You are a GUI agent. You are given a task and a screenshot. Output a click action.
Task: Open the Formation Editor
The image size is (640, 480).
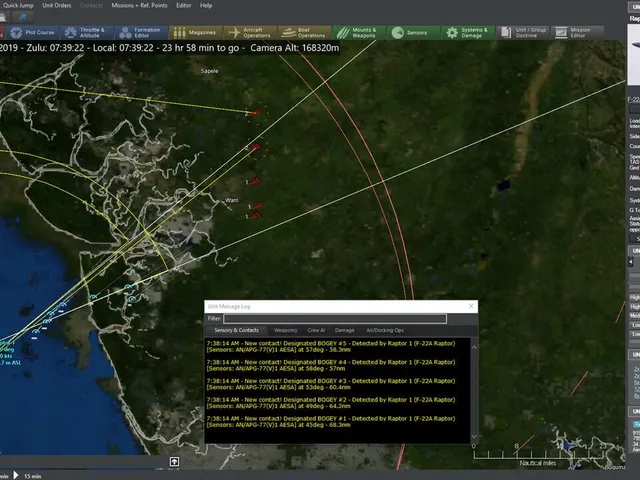point(142,33)
